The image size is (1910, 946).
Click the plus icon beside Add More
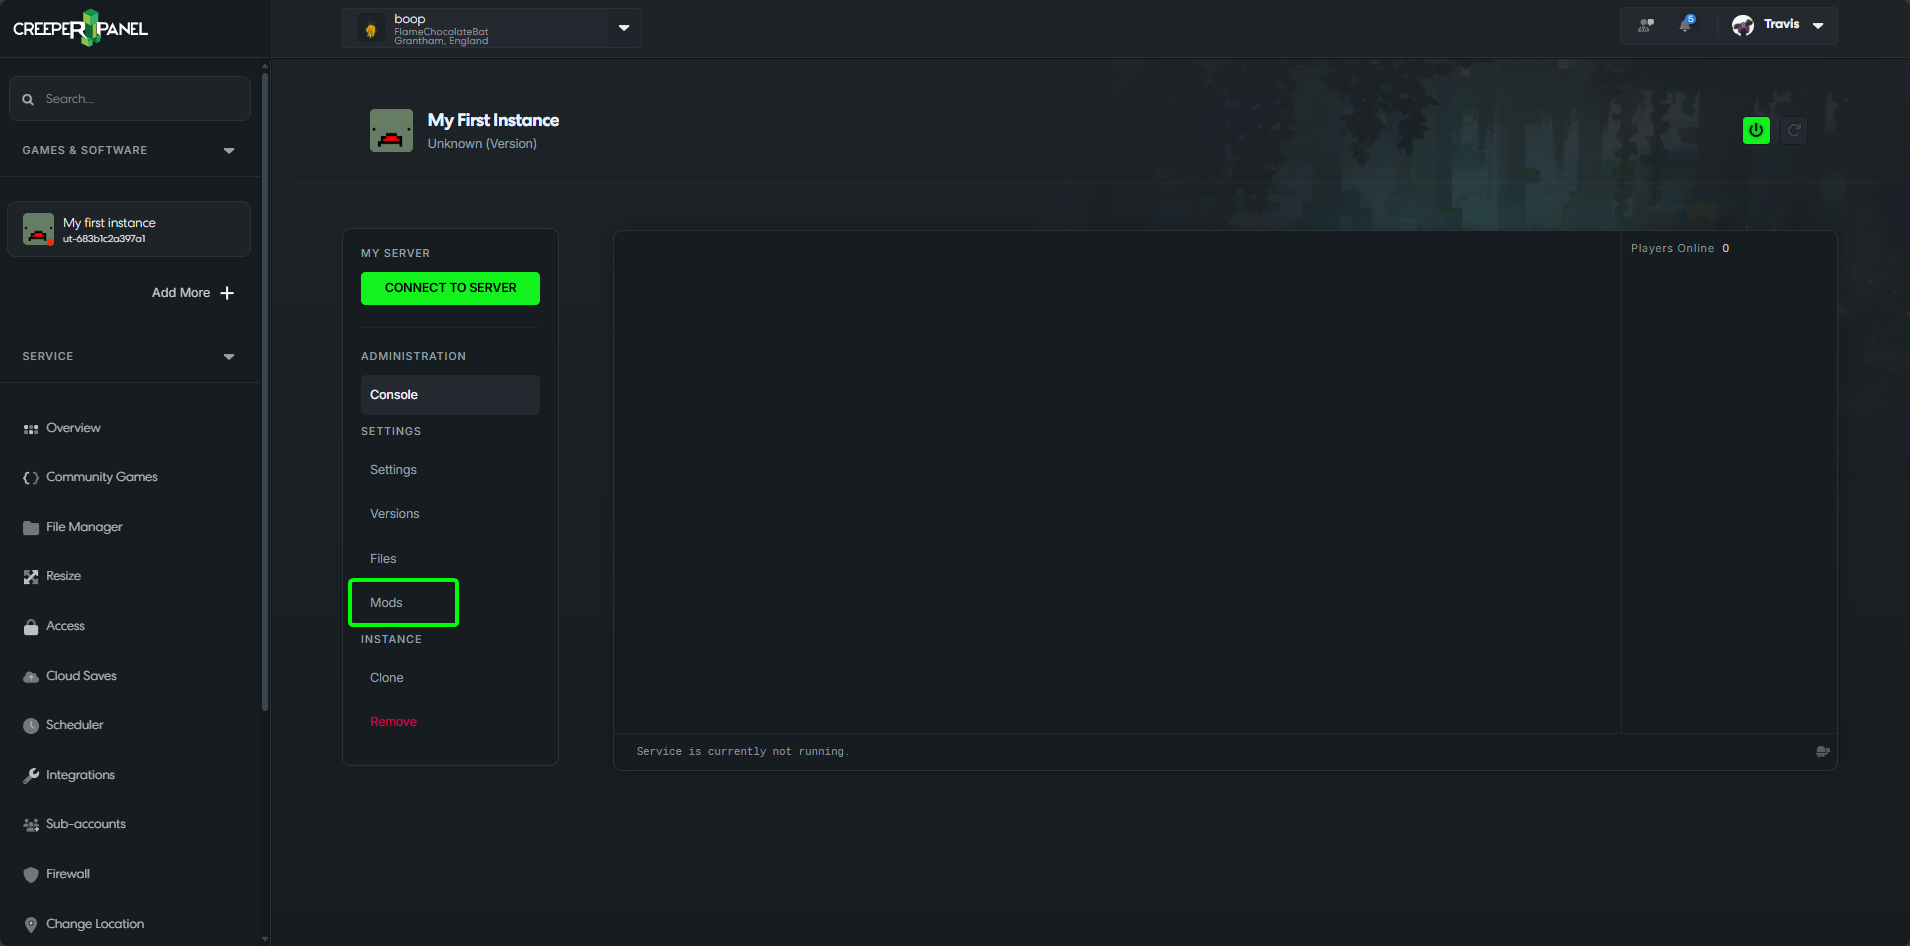tap(227, 293)
